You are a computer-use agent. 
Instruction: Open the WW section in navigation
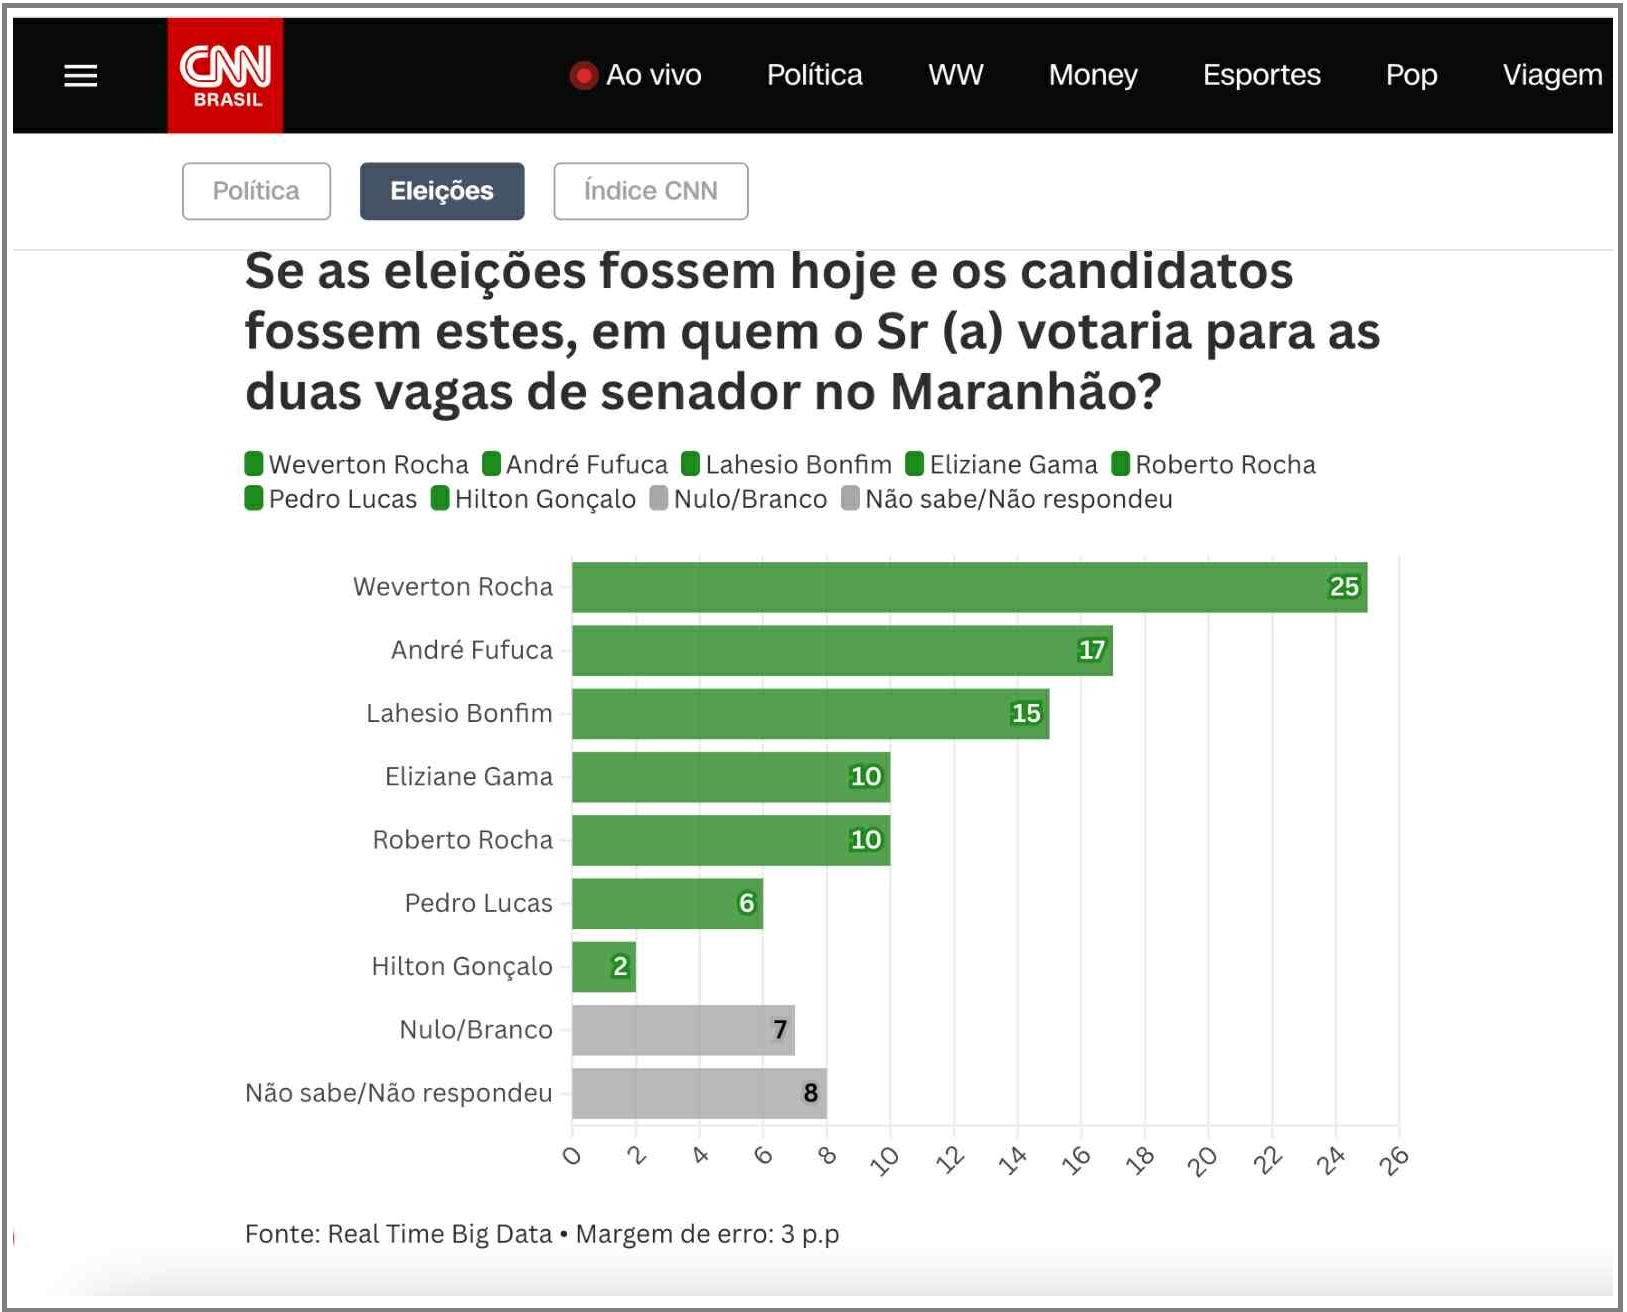point(955,76)
